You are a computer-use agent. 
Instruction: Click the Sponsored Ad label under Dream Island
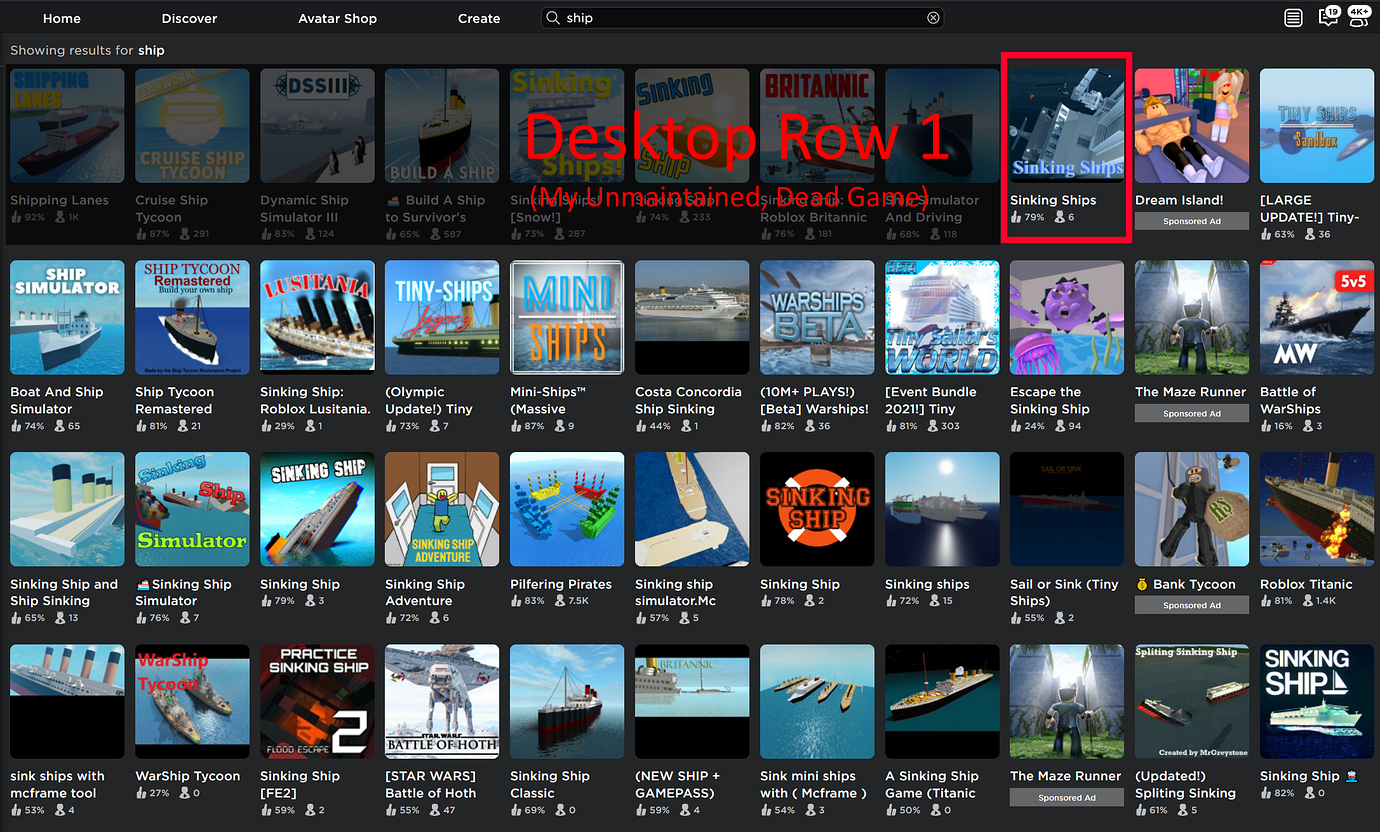tap(1192, 221)
